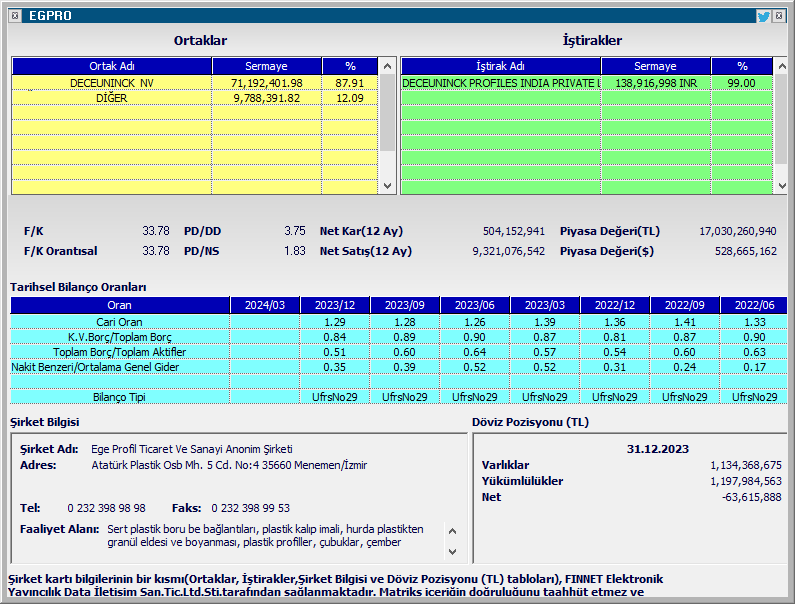Click the 2022/12 period column header
795x604 pixels.
[x=615, y=305]
